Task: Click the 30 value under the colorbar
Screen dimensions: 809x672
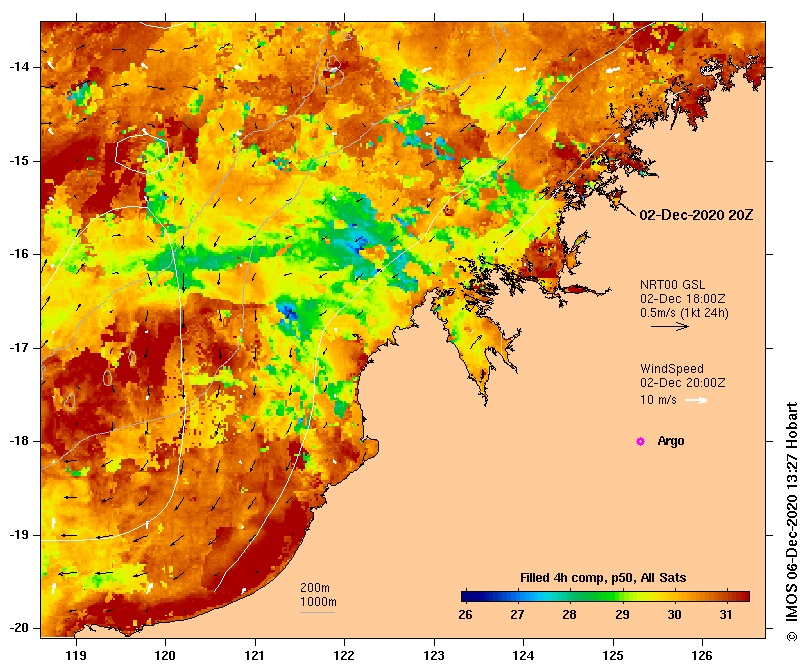Action: pyautogui.click(x=674, y=615)
